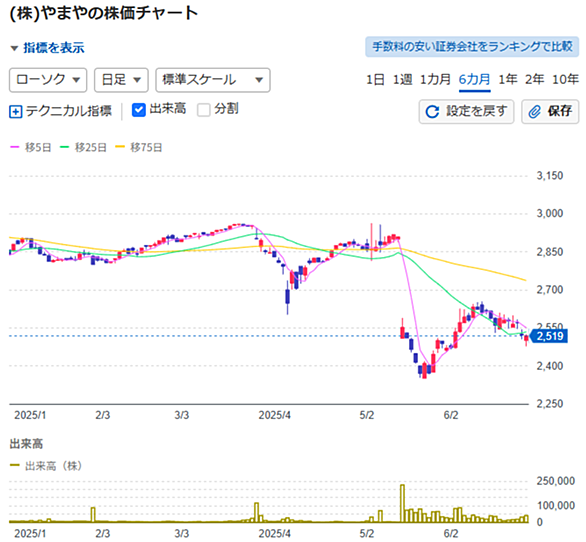Screen dimensions: 586x542
Task: Click the 保存 save button
Action: 550,111
